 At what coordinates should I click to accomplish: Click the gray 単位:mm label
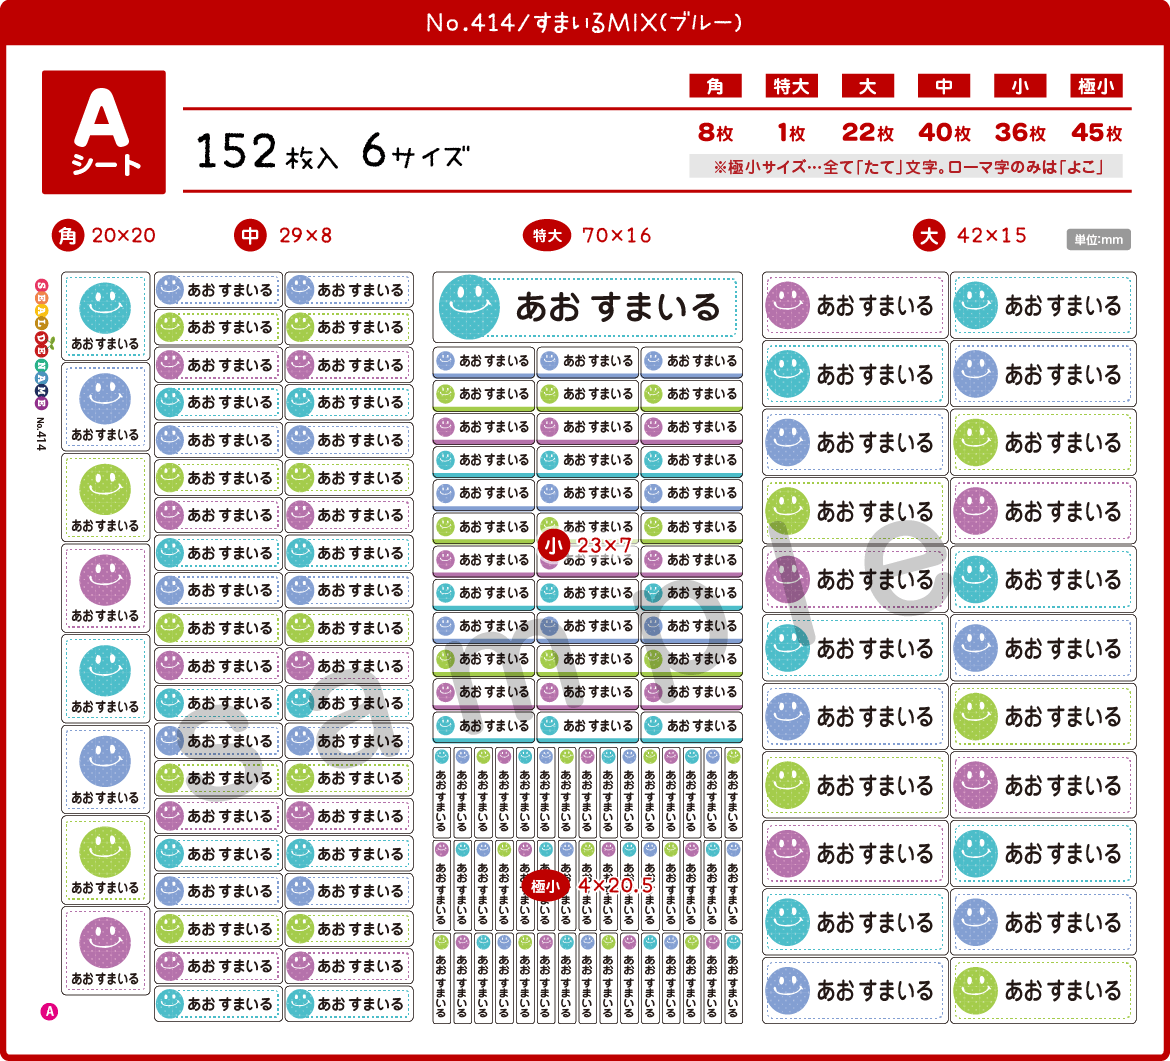1098,240
